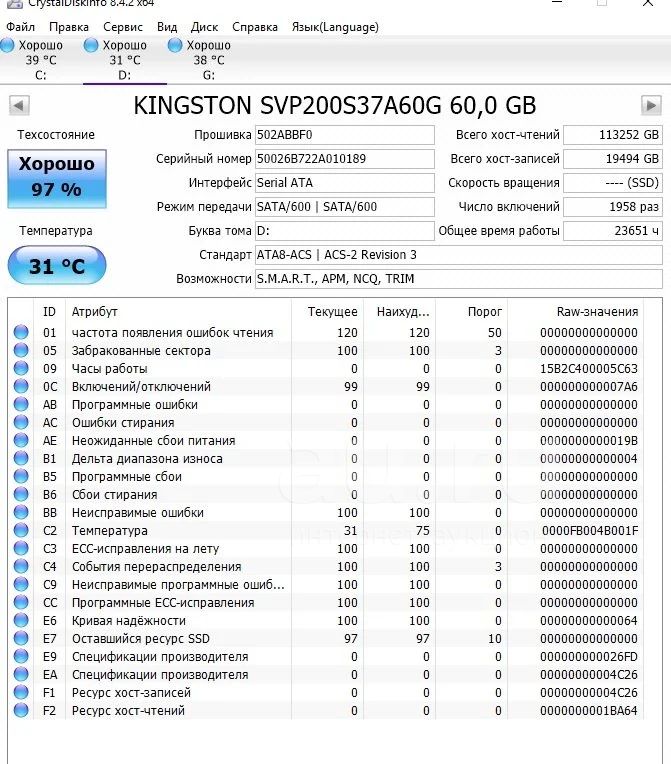
Task: Open the Файл menu
Action: pyautogui.click(x=20, y=27)
